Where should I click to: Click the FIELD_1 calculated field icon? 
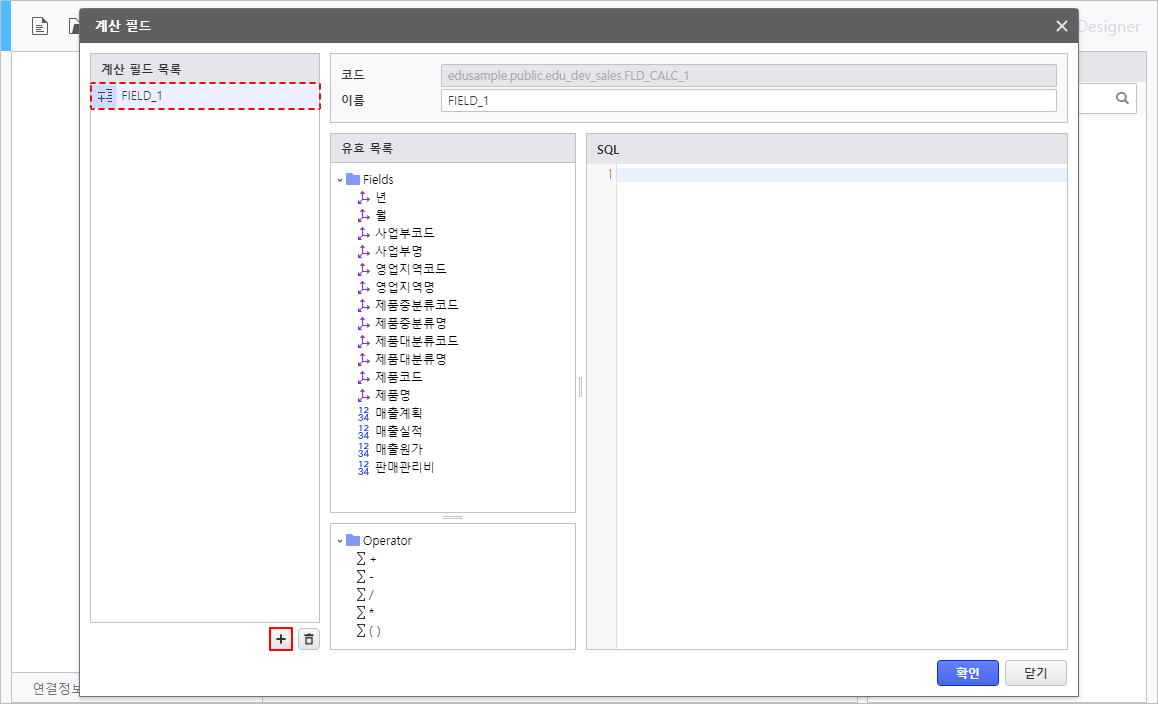[x=106, y=96]
